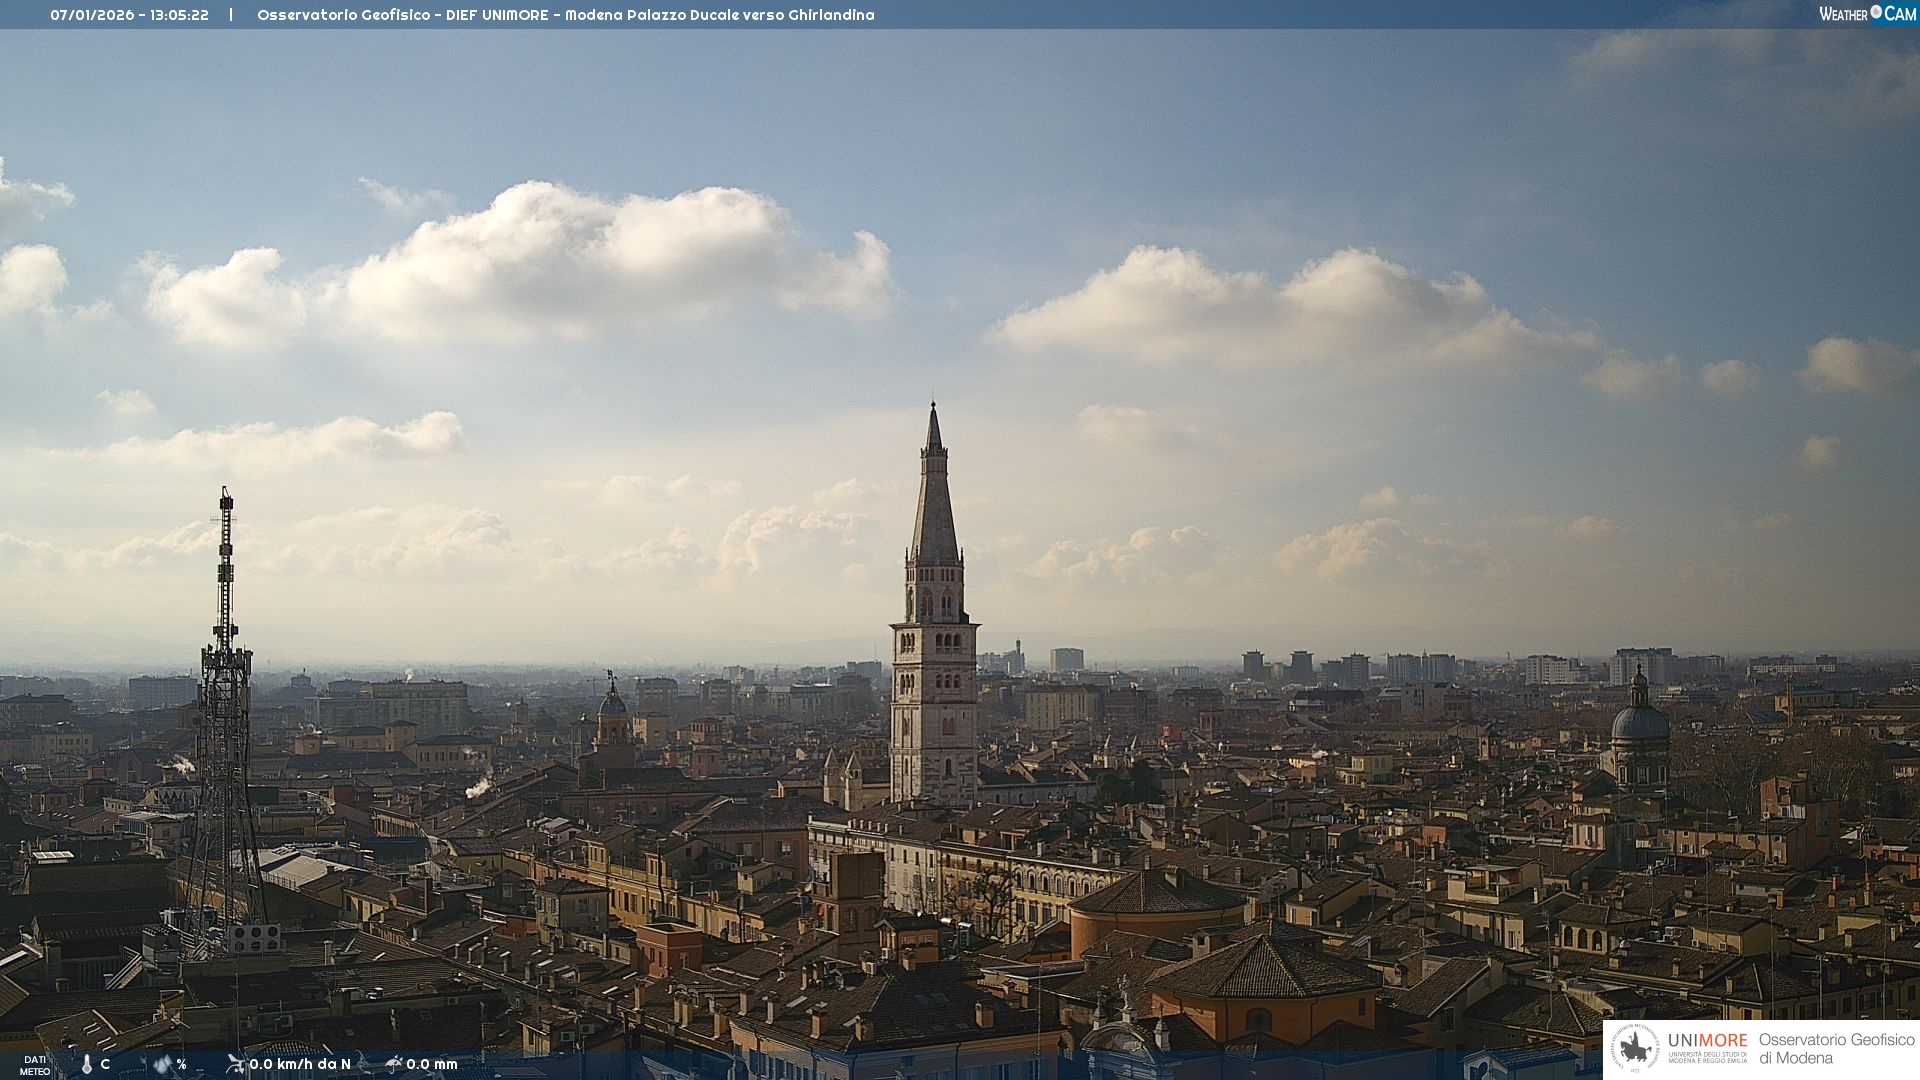Click the thermometer temperature icon
The height and width of the screenshot is (1080, 1920).
tap(87, 1064)
